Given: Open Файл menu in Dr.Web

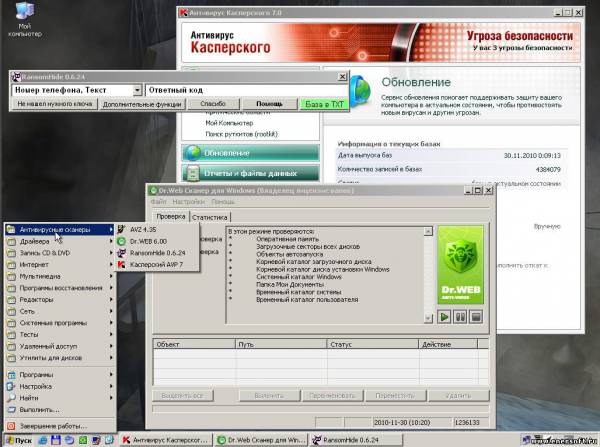Looking at the screenshot, I should click(158, 201).
